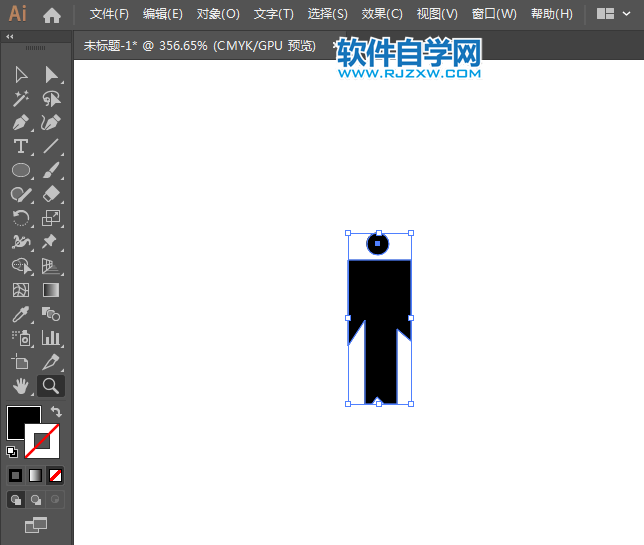Select the Direct Selection tool
Screen dimensions: 644x545
tap(51, 75)
